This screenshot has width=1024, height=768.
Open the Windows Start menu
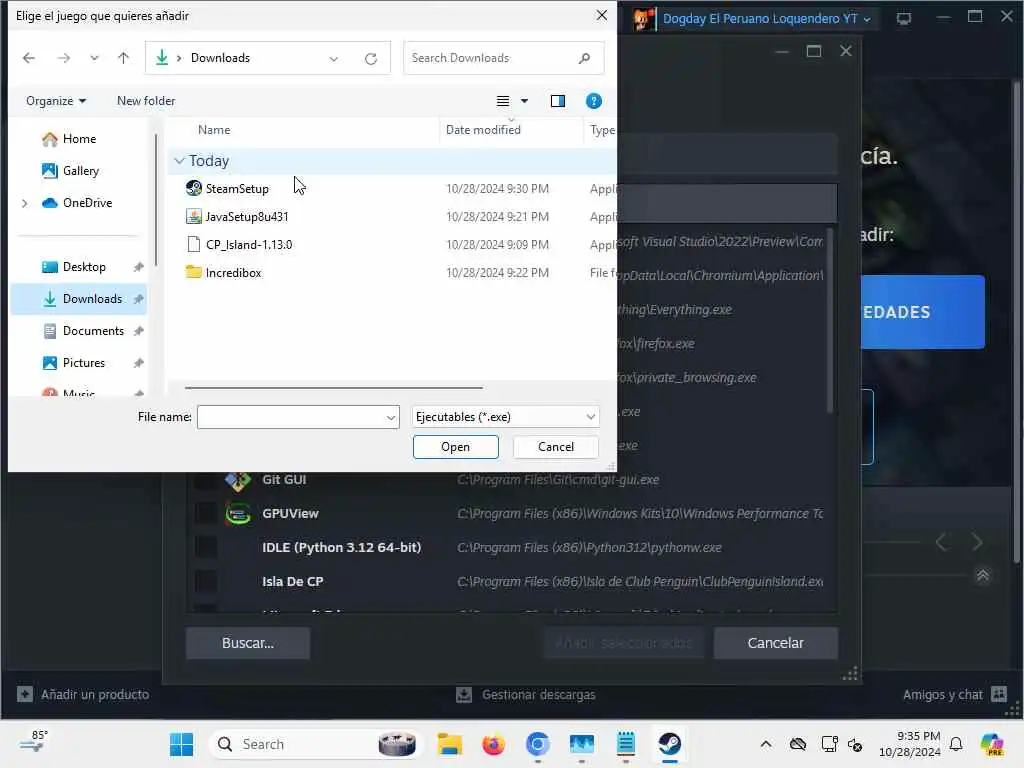(181, 744)
